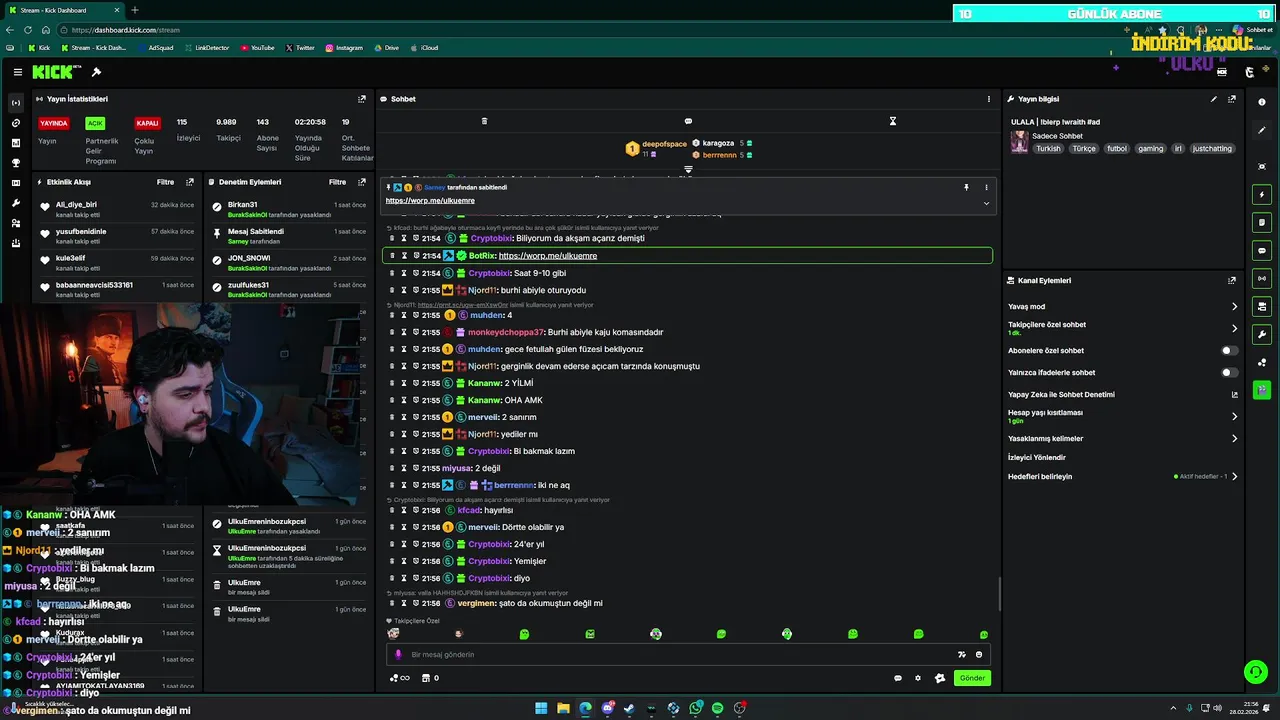The image size is (1280, 720).
Task: Select the Stream broadcast icon in left sidebar
Action: click(15, 103)
